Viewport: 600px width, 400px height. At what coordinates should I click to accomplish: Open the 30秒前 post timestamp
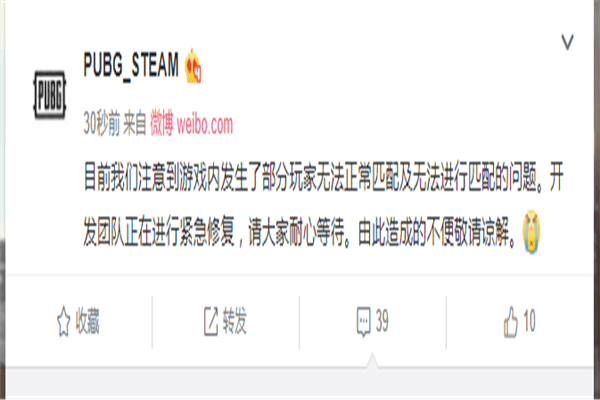click(101, 124)
